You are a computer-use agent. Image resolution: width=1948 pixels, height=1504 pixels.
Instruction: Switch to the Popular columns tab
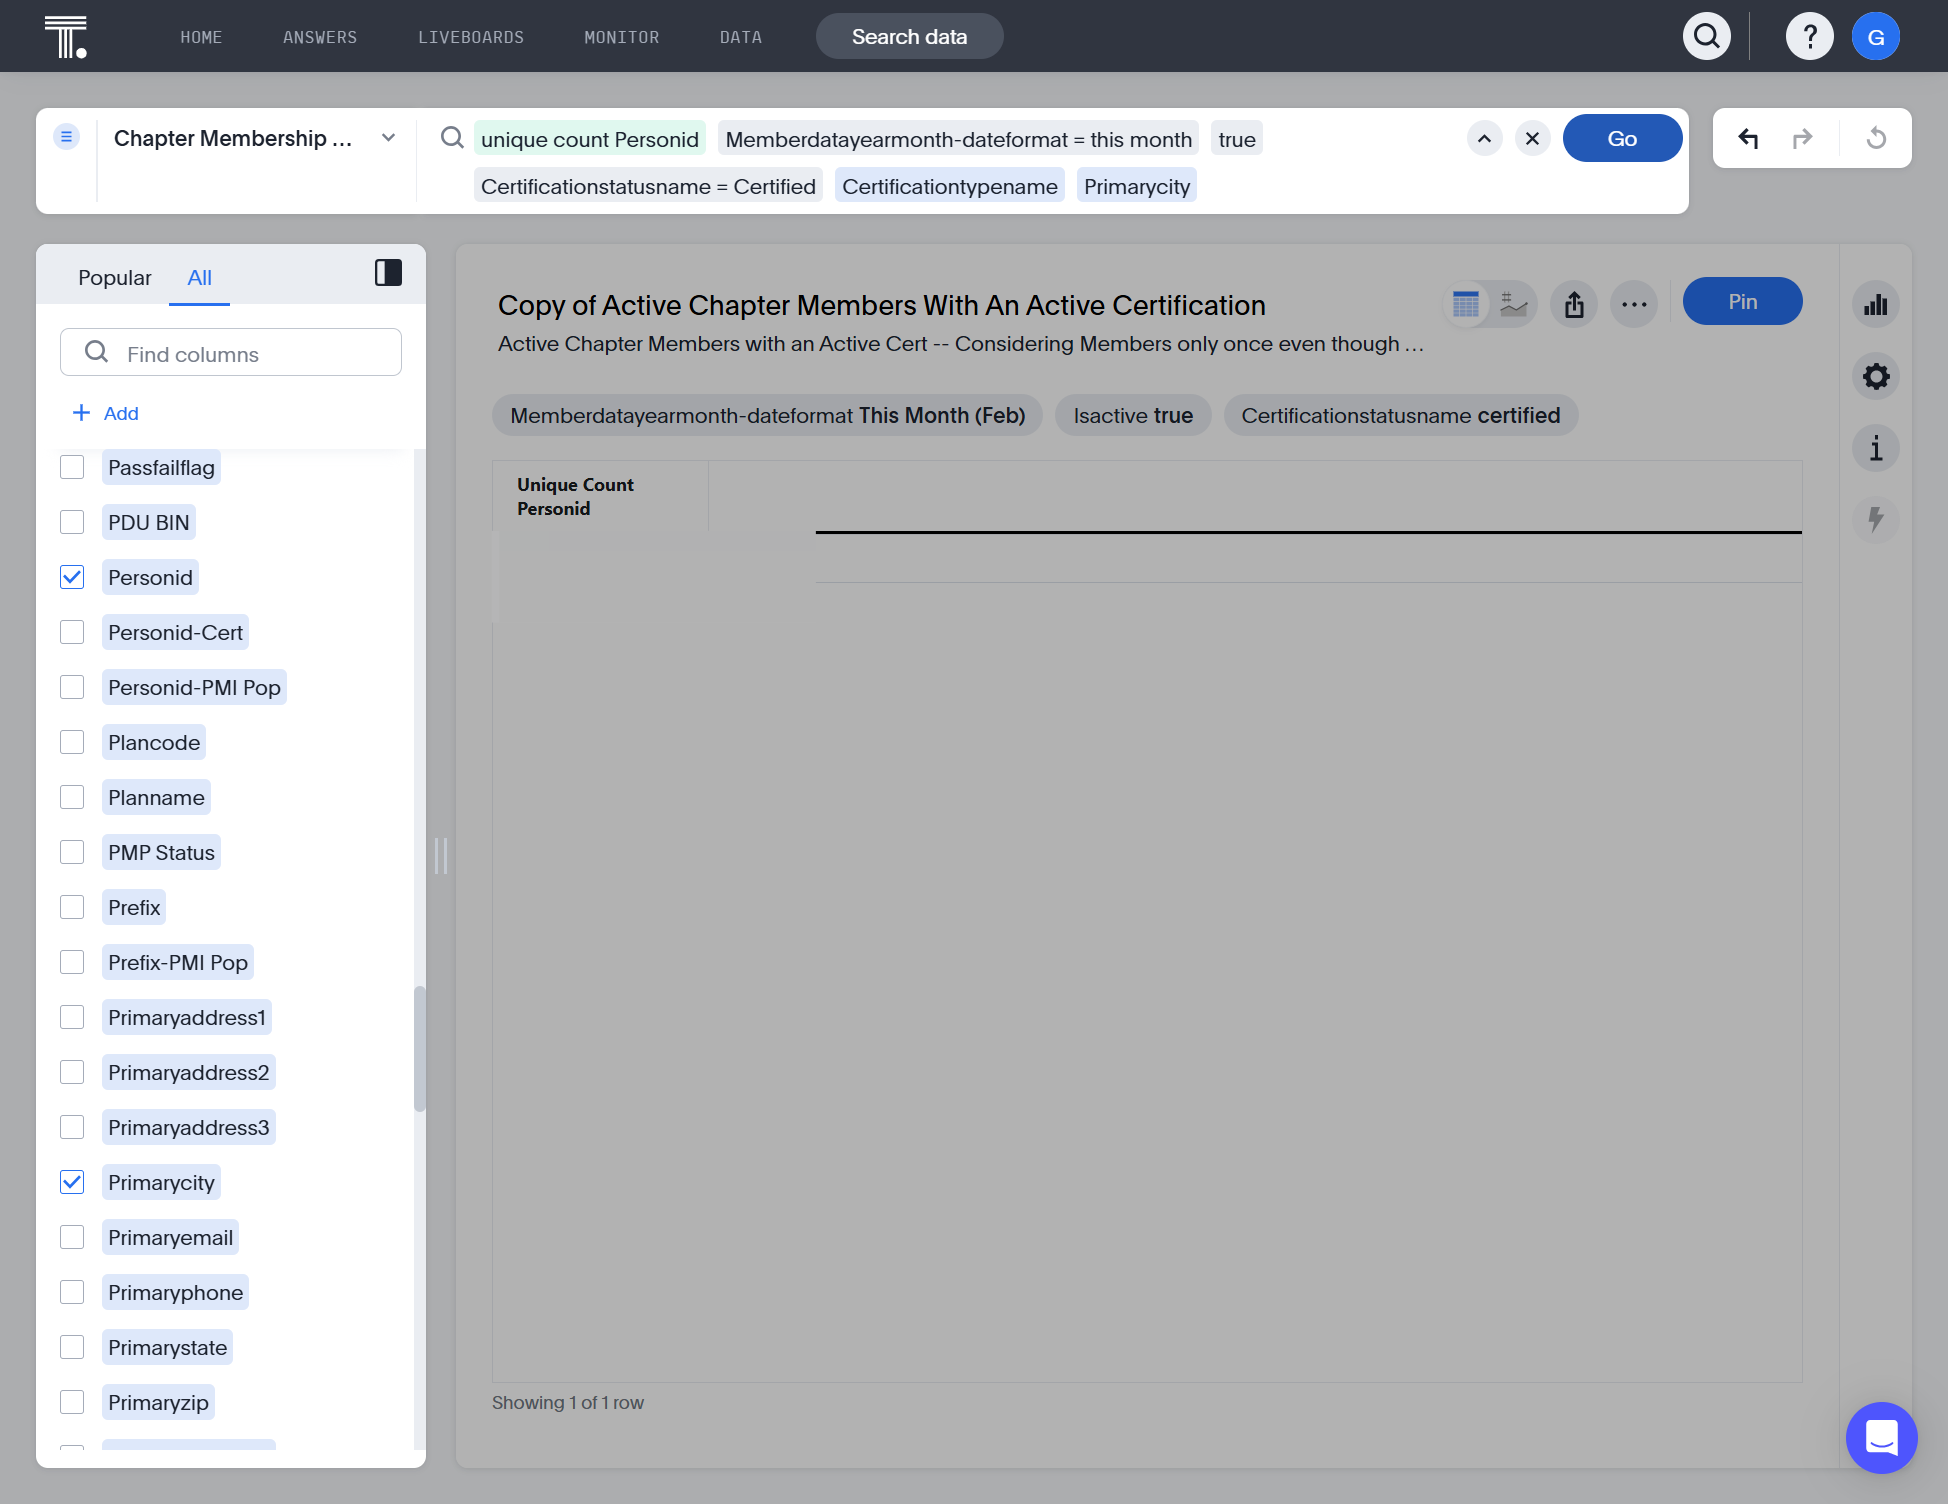115,277
